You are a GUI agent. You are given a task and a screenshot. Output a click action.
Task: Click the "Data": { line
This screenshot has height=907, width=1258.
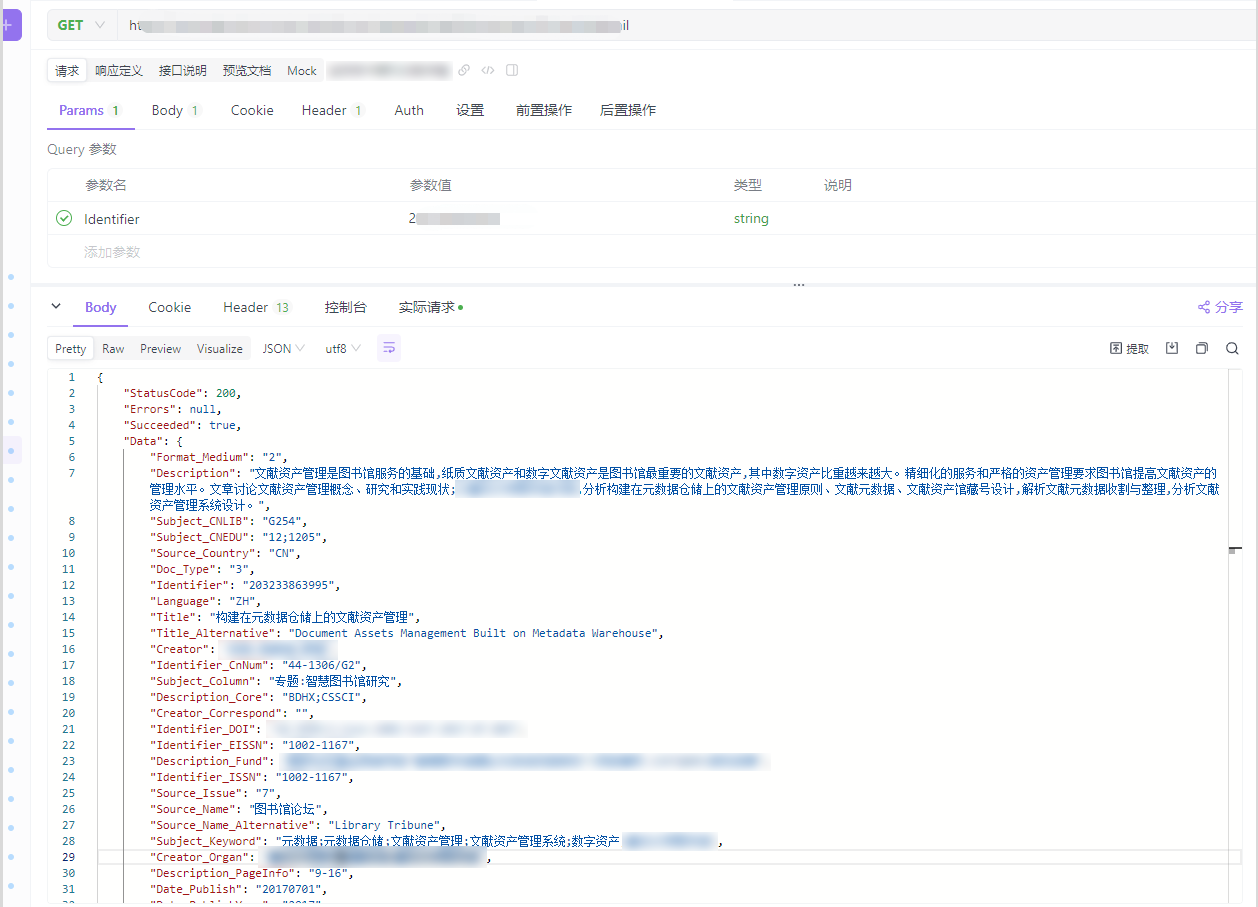coord(153,441)
